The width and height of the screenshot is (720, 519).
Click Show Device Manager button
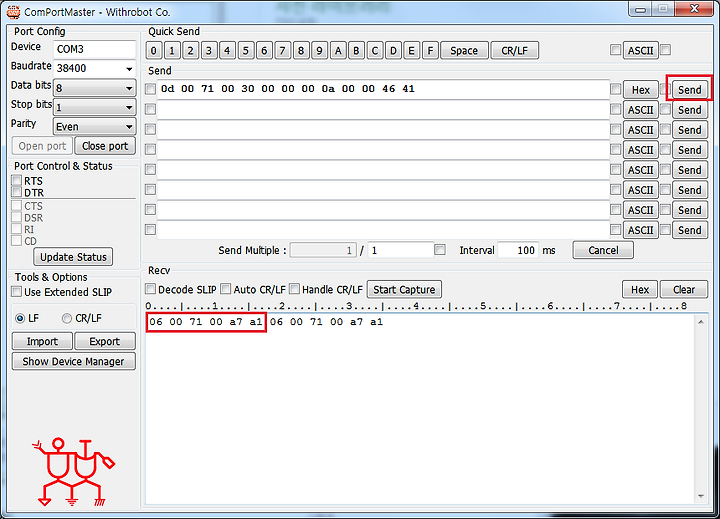tap(73, 361)
